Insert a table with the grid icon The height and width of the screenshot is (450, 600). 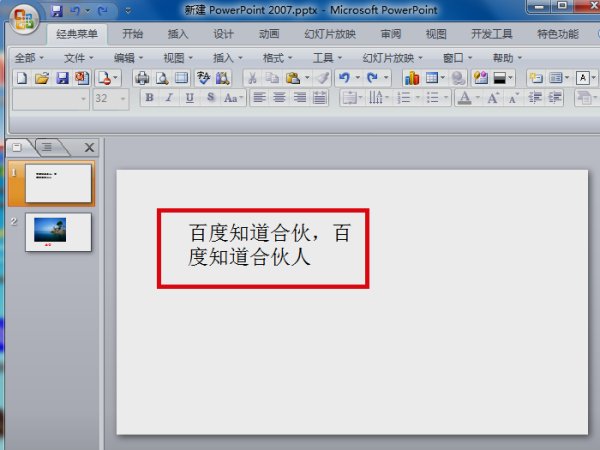[432, 78]
